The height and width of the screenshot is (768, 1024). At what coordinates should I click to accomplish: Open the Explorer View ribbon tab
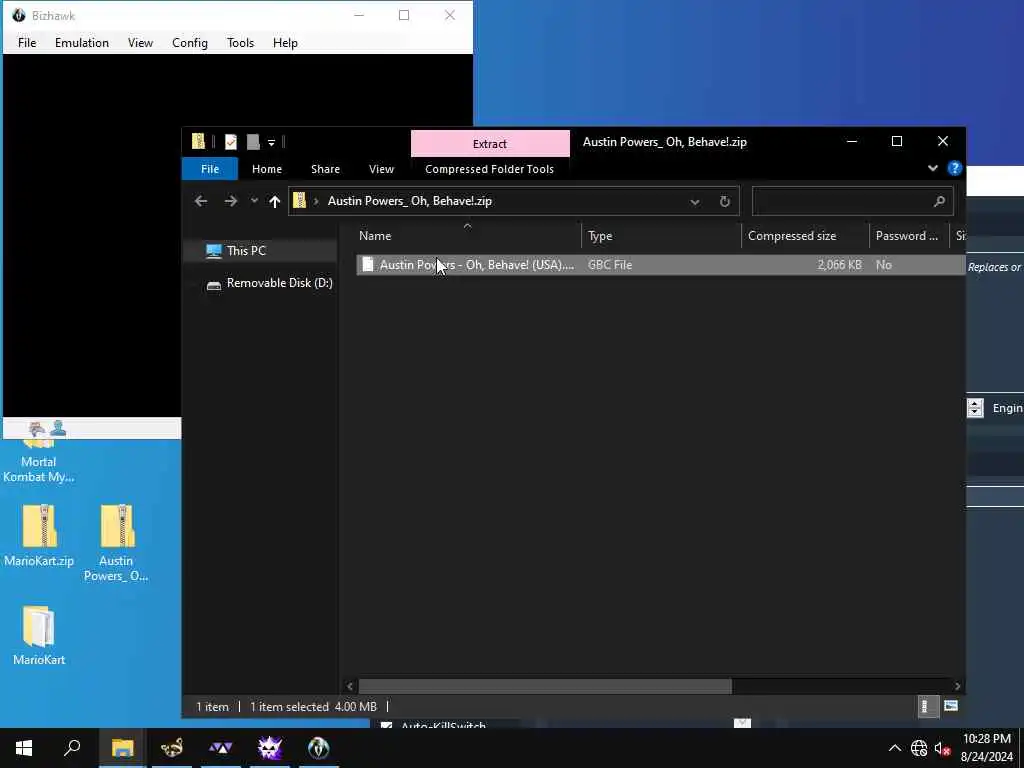(381, 168)
